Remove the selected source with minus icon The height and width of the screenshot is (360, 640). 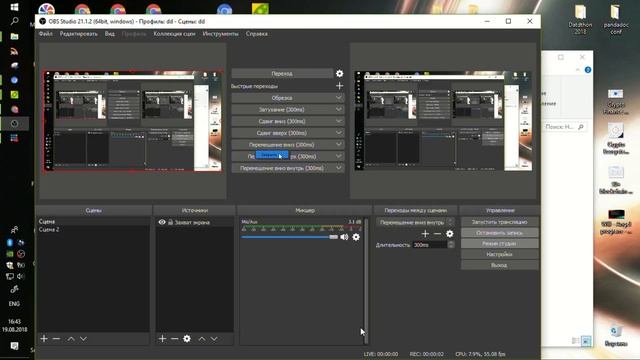174,338
